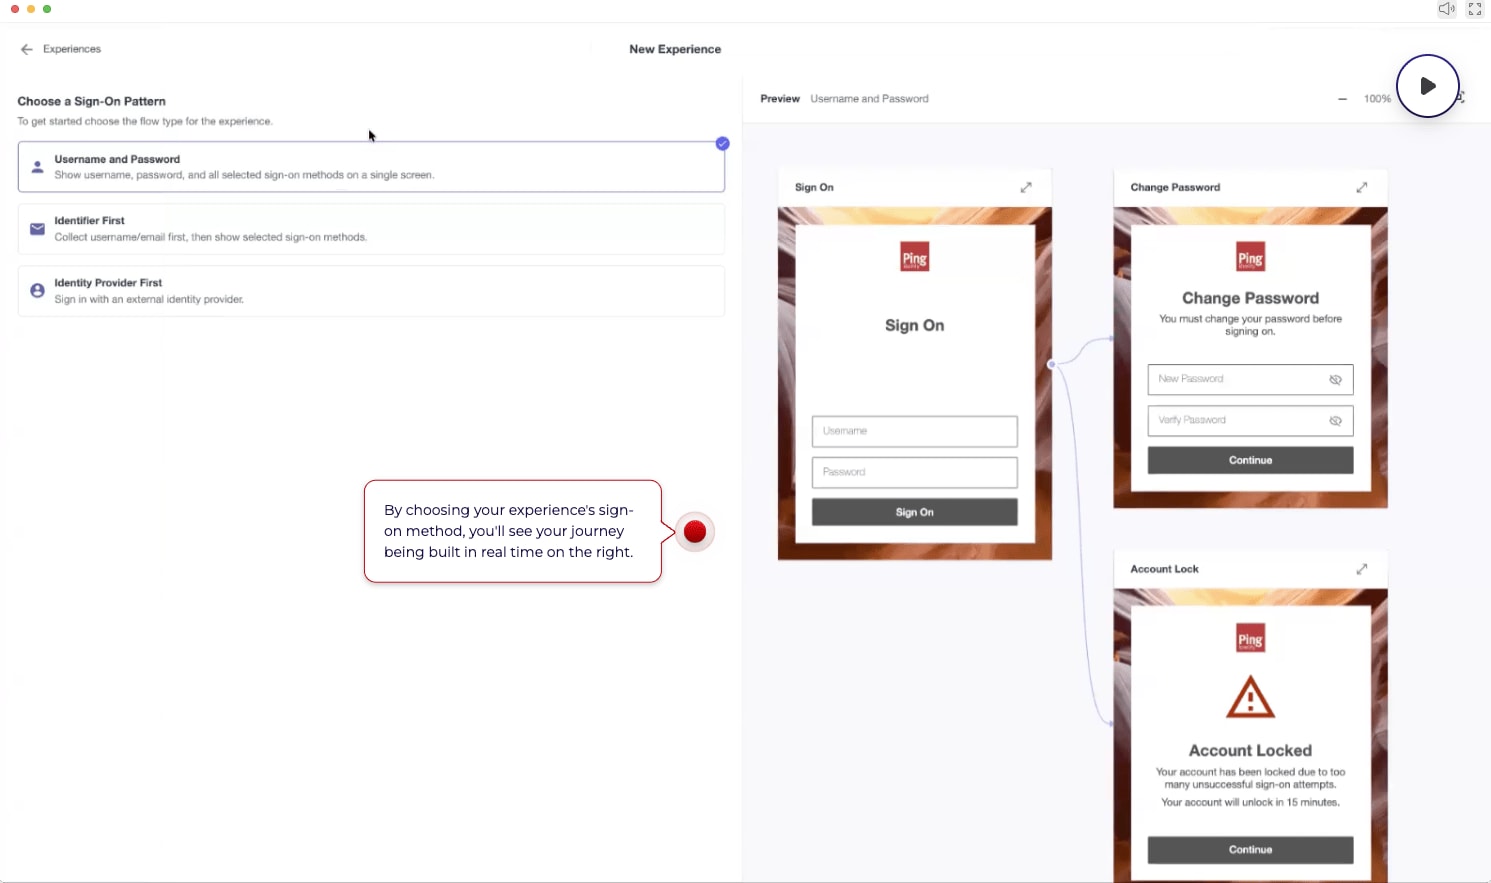Click the New Password field
Screen dimensions: 1491x883
pyautogui.click(x=1251, y=379)
